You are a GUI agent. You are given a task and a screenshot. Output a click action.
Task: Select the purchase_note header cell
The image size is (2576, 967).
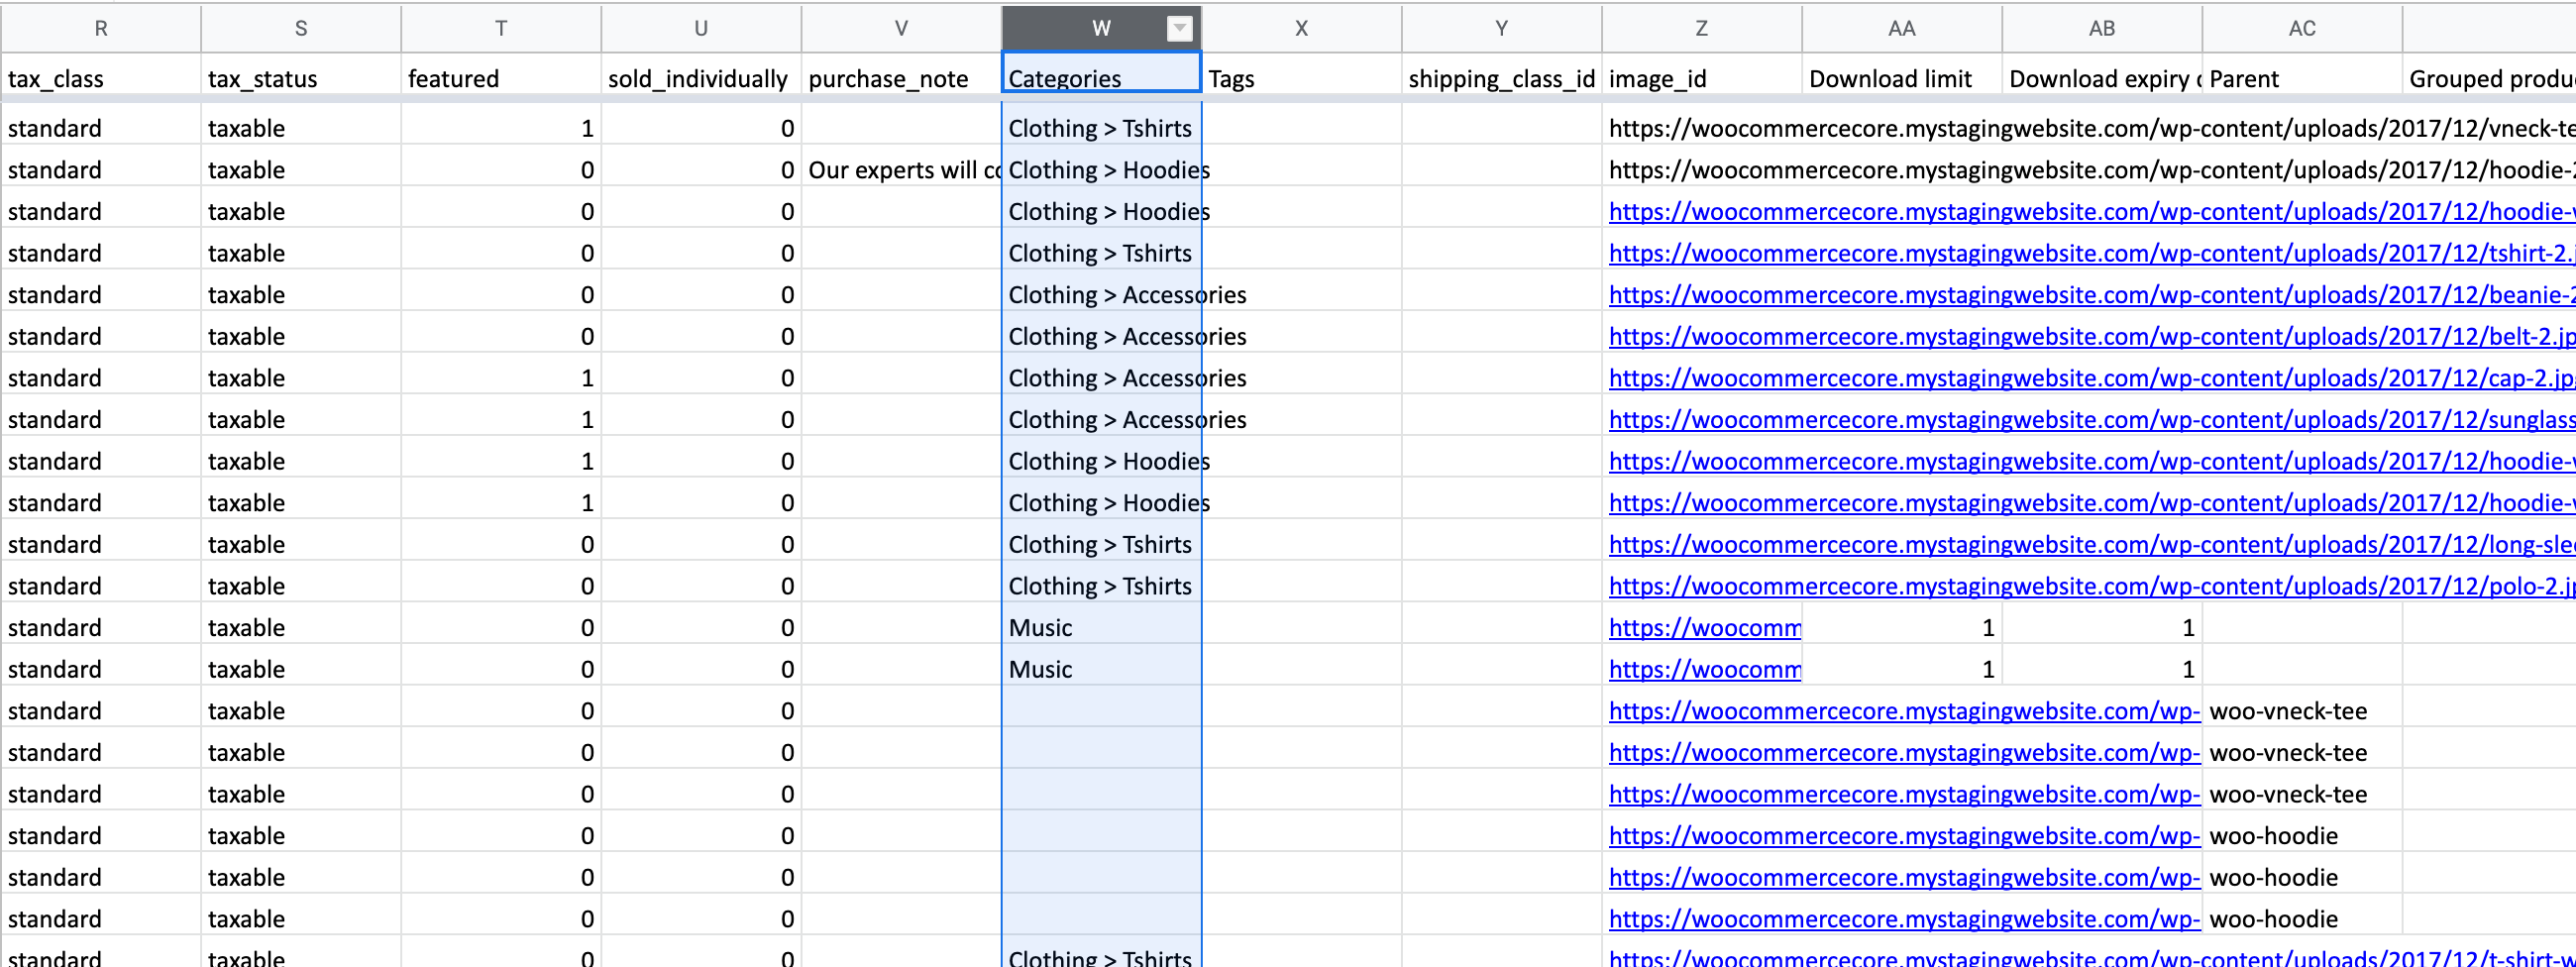click(901, 79)
